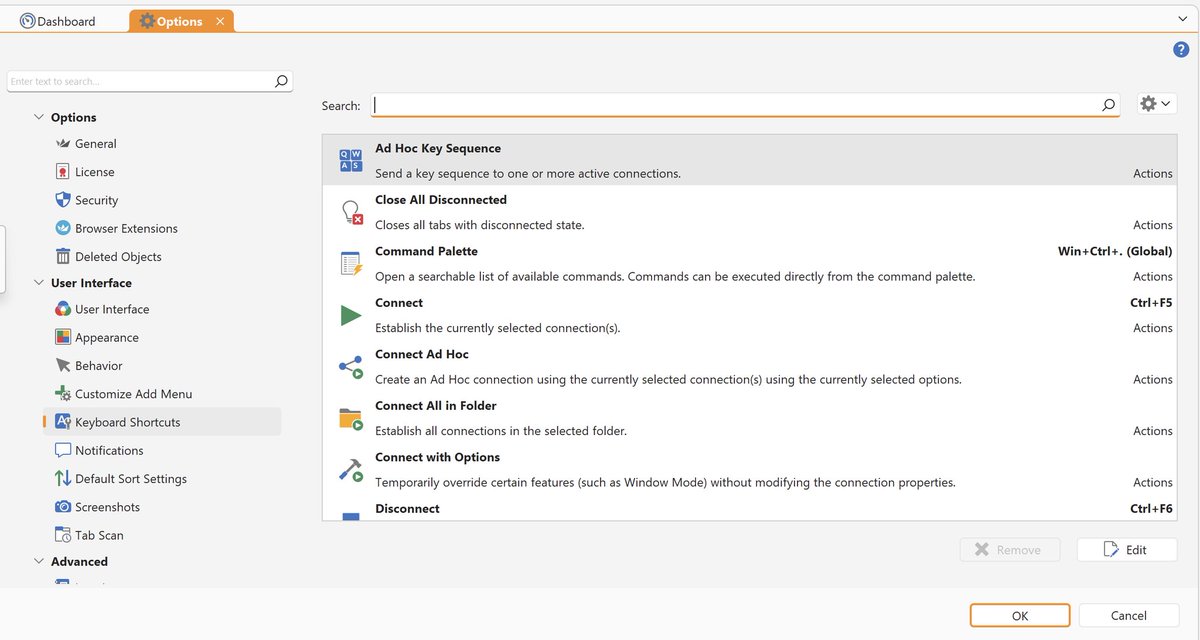
Task: Click the Command Palette icon
Action: pyautogui.click(x=351, y=264)
